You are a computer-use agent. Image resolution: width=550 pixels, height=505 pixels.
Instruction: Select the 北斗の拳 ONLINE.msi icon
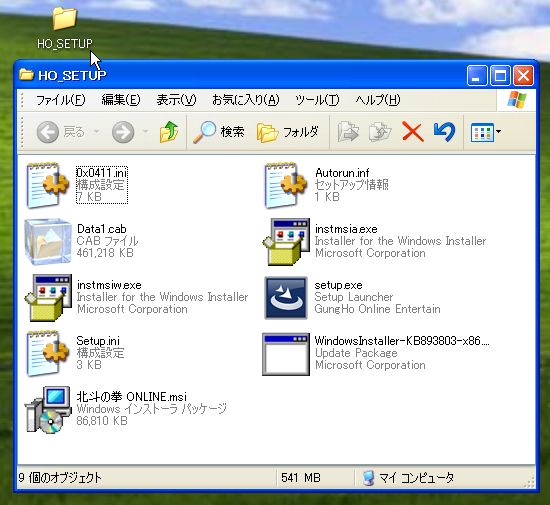(x=48, y=410)
